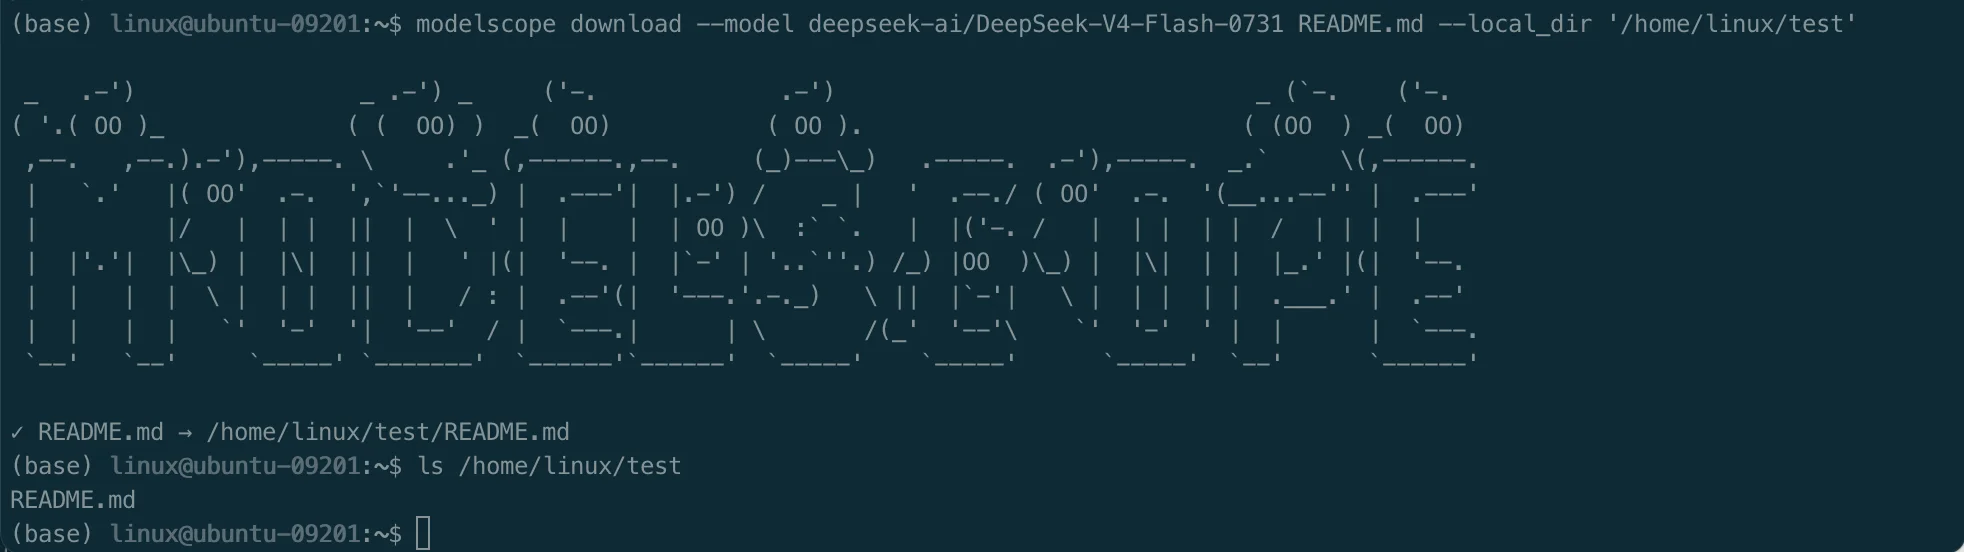This screenshot has height=552, width=1964.
Task: Click the arrow between README.md and path
Action: [184, 432]
